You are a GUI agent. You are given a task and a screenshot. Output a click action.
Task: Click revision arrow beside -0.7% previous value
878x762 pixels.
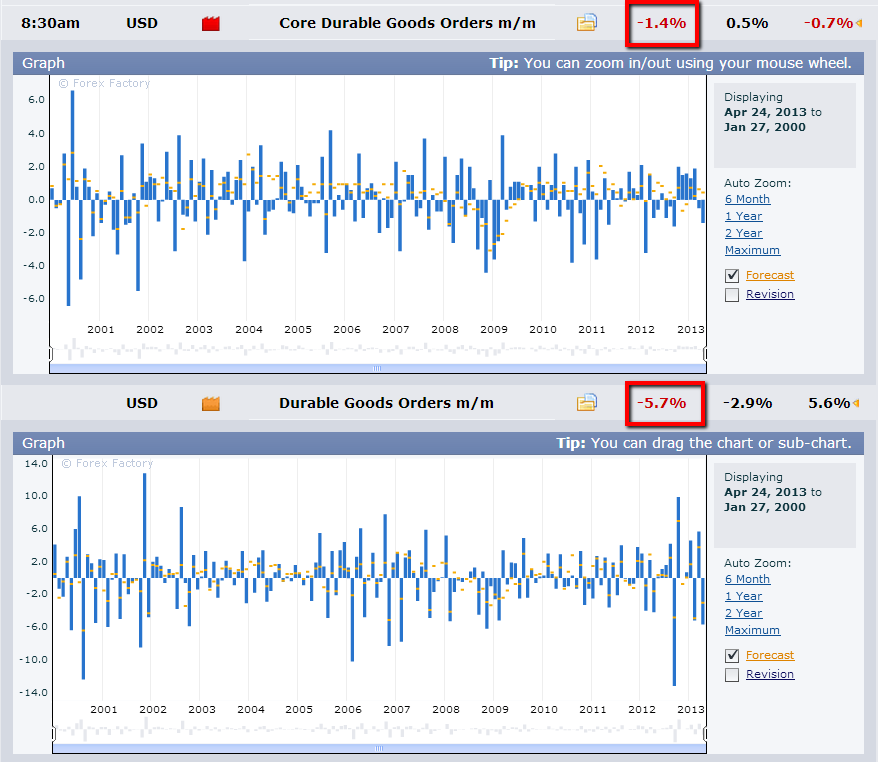[858, 24]
